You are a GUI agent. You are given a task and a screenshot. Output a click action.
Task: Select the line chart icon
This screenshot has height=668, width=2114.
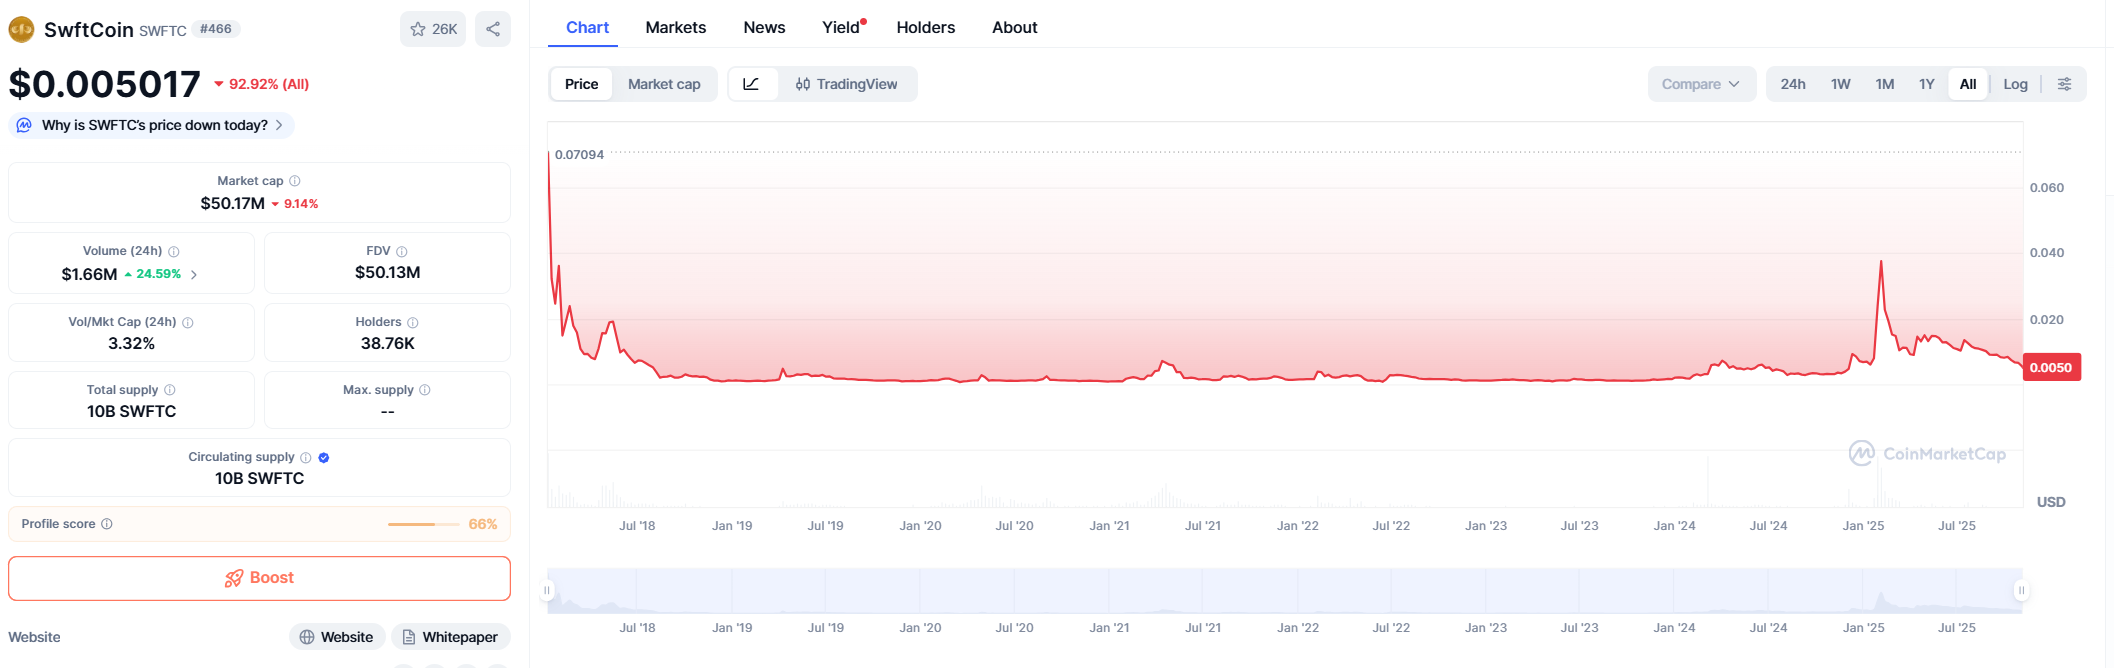tap(751, 84)
